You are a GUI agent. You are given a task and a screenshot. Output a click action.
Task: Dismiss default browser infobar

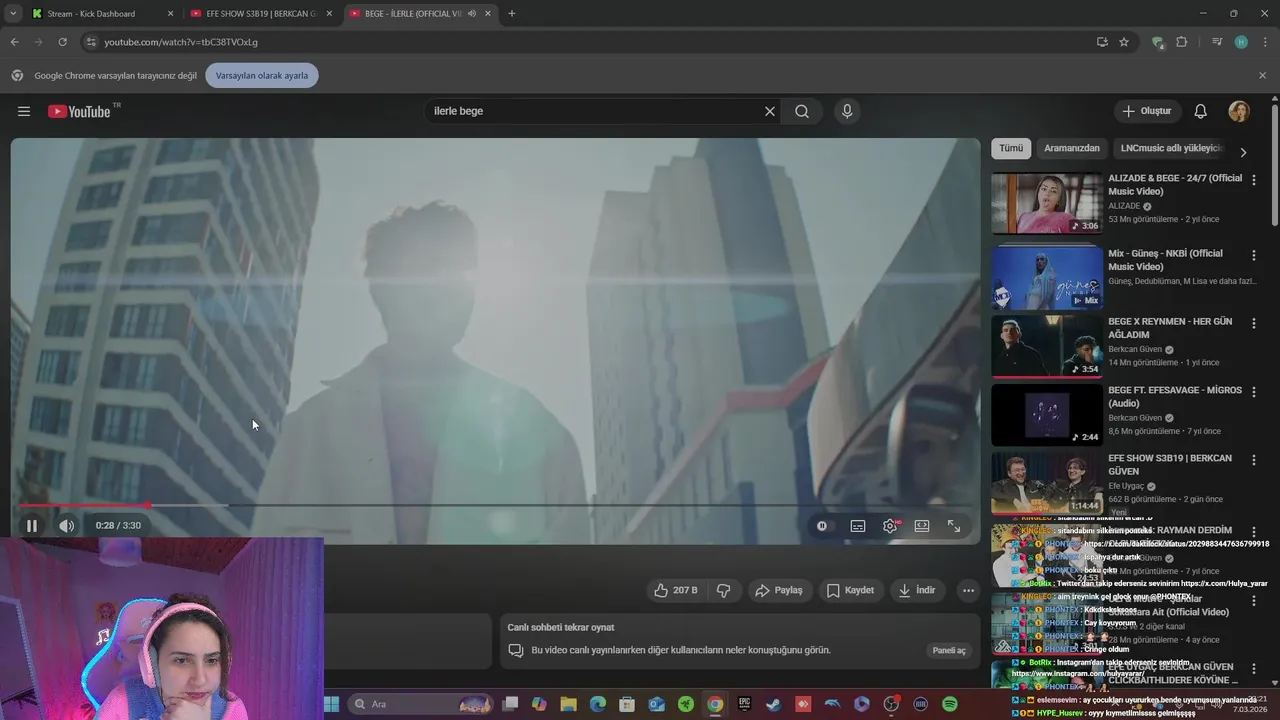[x=1262, y=75]
